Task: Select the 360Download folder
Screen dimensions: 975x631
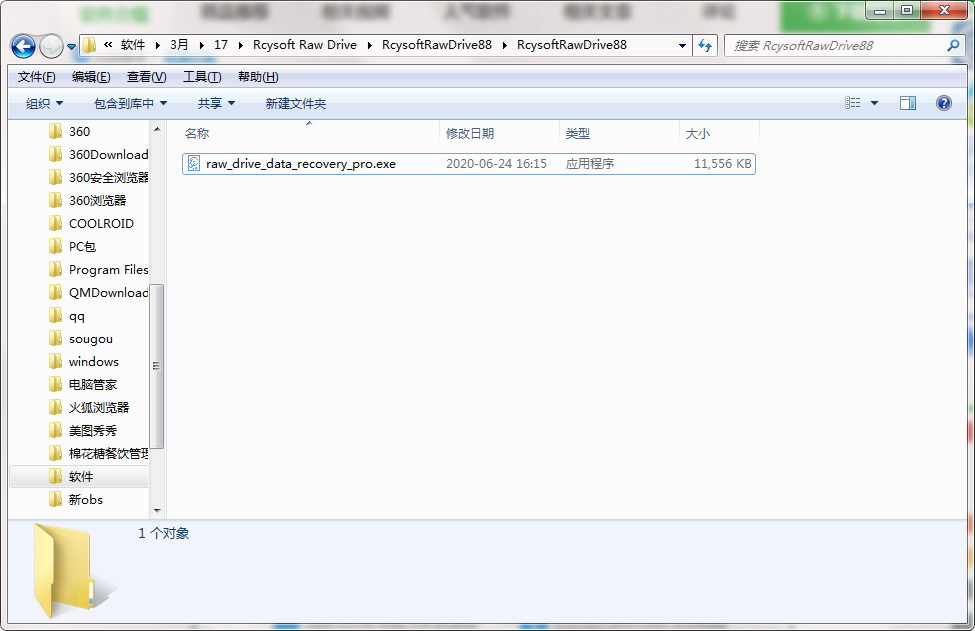Action: point(108,155)
